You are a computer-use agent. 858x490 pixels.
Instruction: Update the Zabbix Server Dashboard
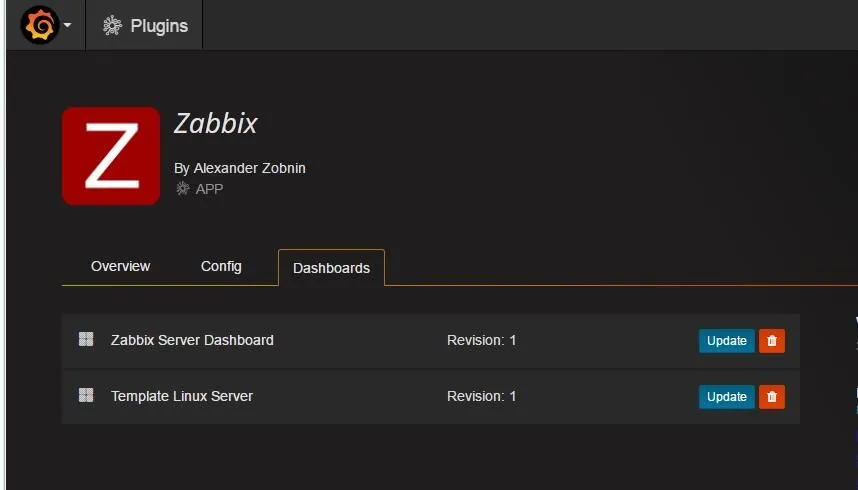click(726, 341)
